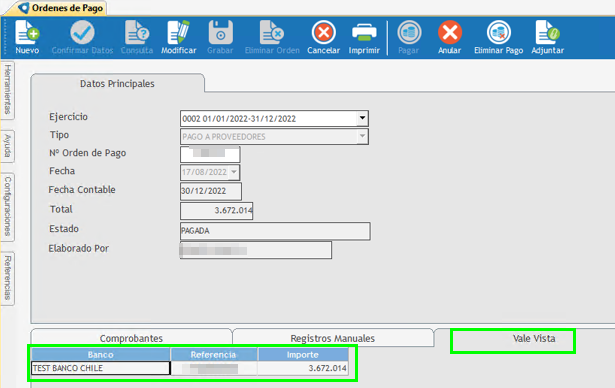Viewport: 615px width, 388px height.
Task: Click the Total amount field
Action: 217,211
